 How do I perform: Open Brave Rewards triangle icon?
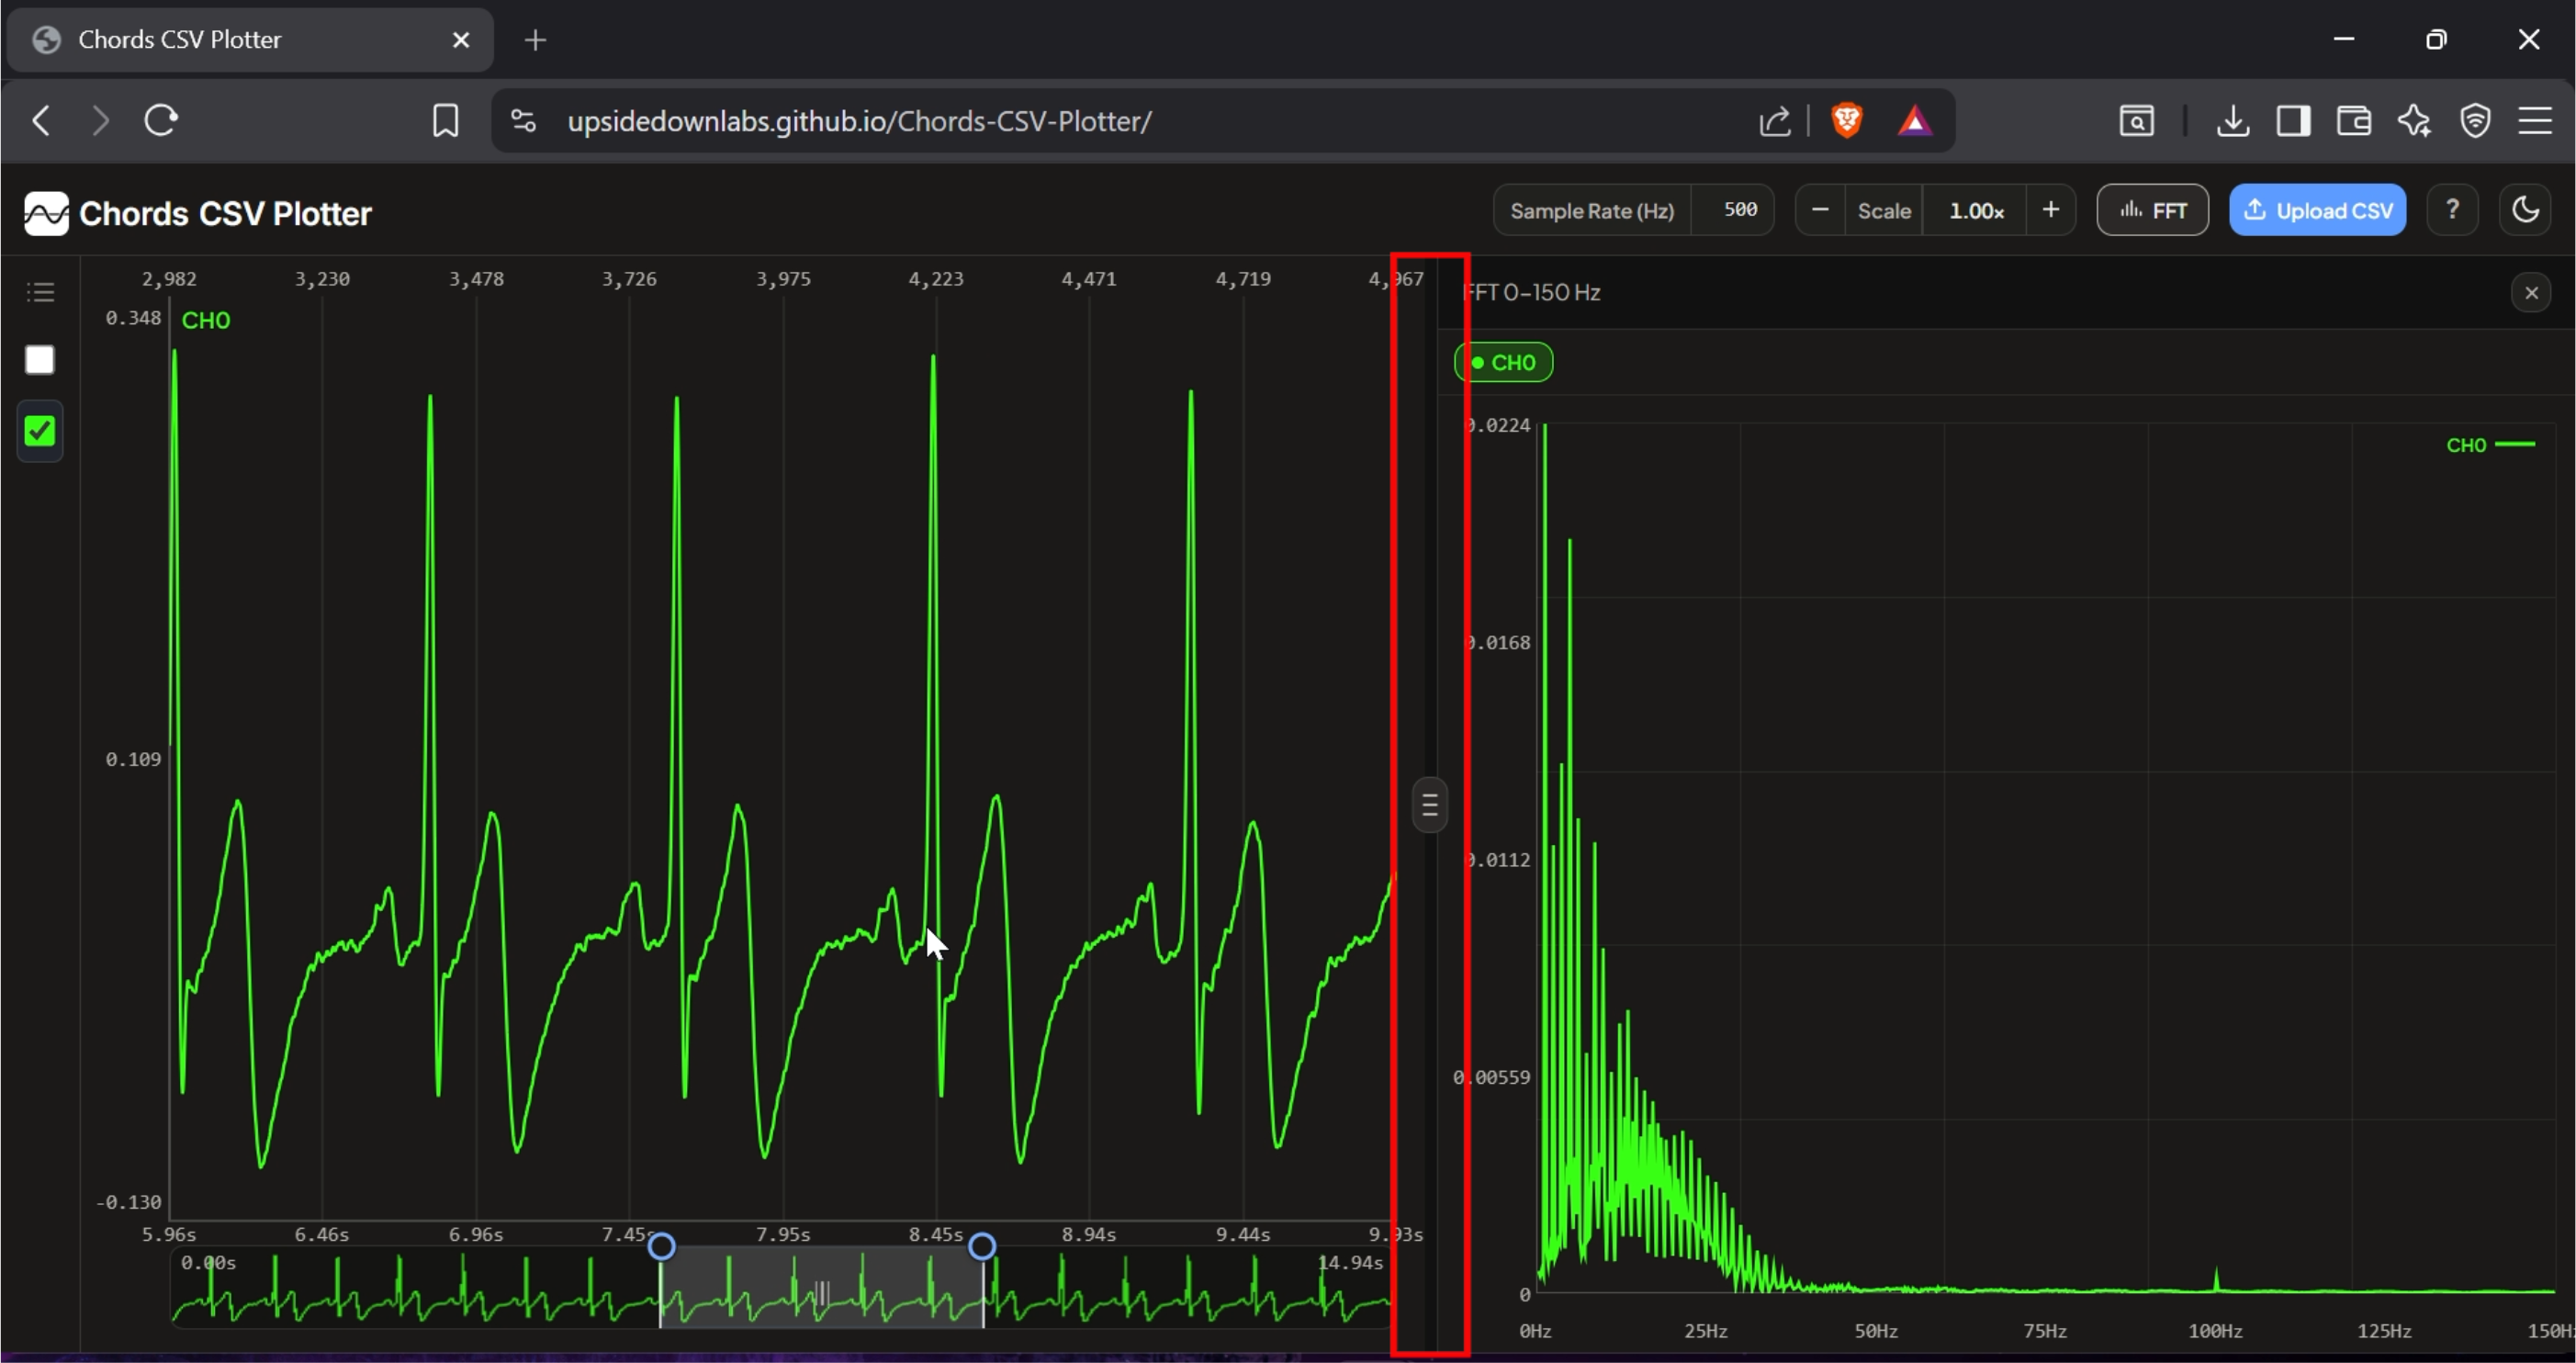1914,121
